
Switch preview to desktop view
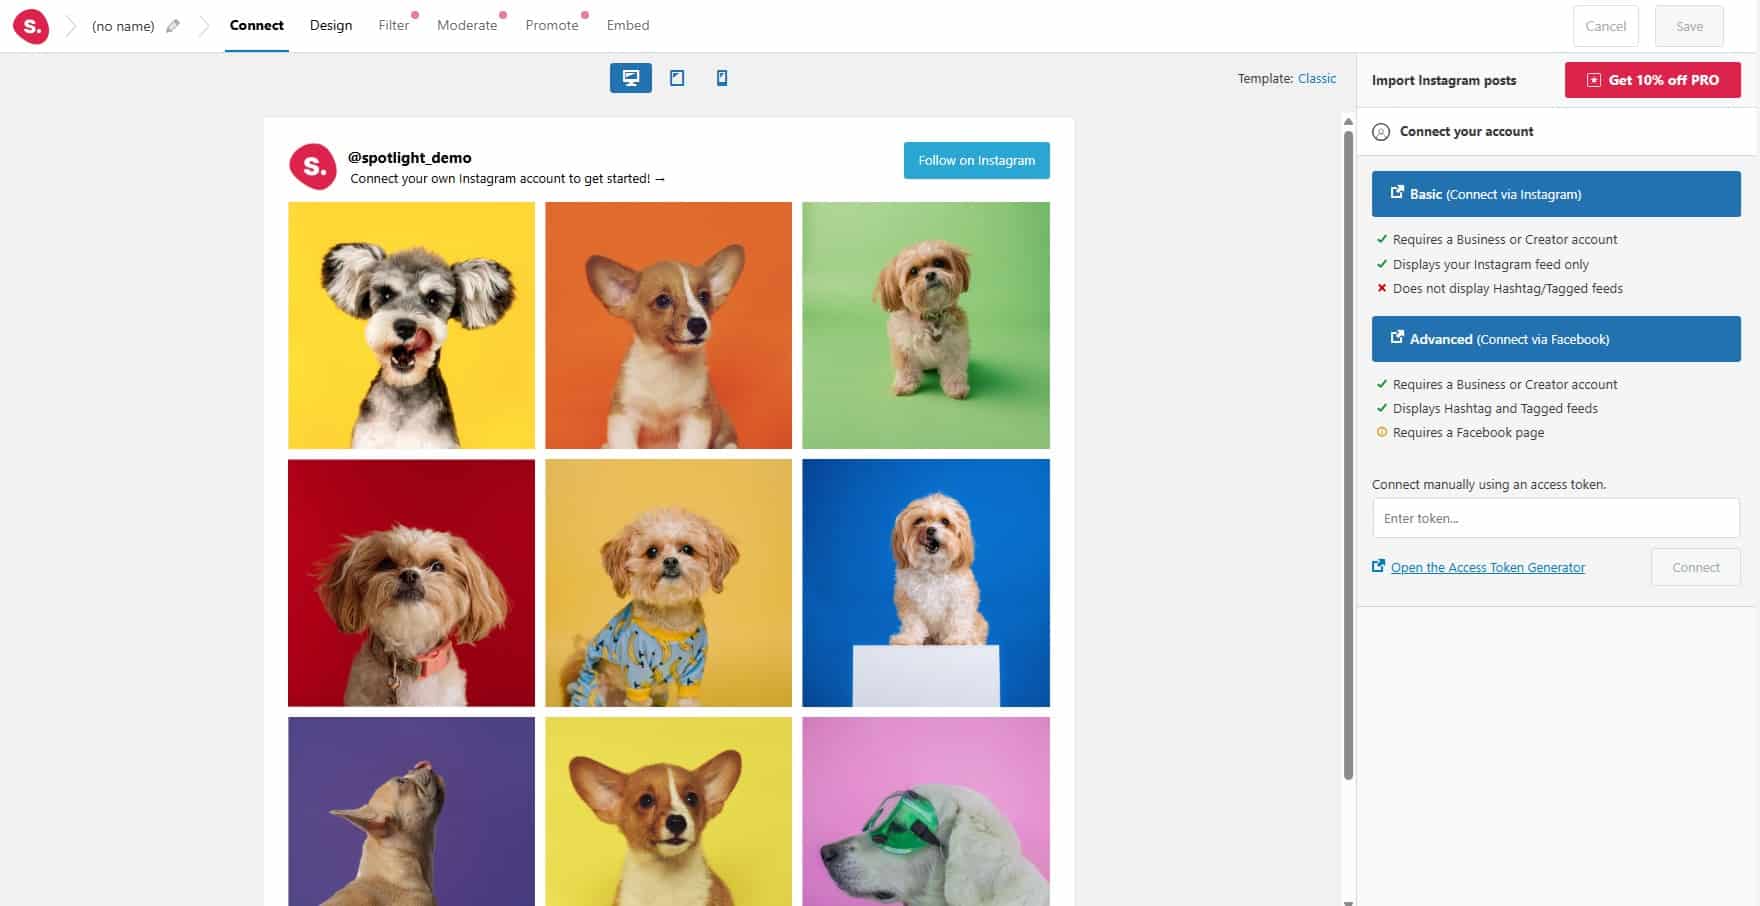click(629, 77)
